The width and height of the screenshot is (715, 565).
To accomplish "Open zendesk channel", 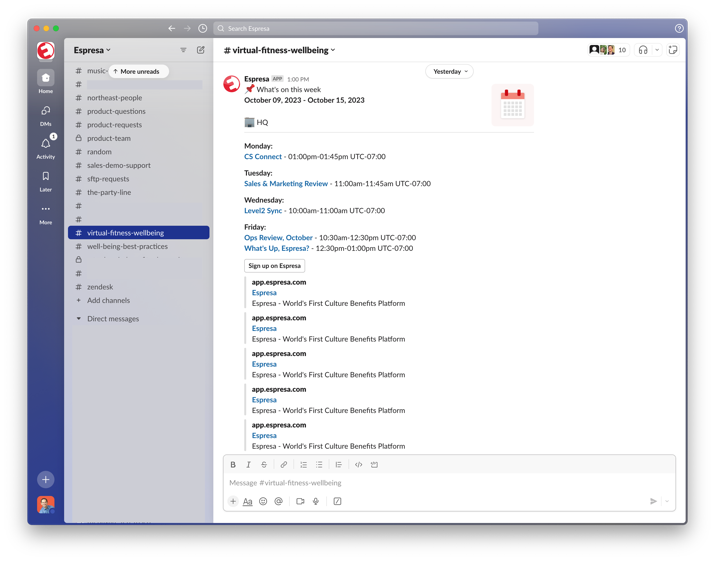I will tap(139, 287).
